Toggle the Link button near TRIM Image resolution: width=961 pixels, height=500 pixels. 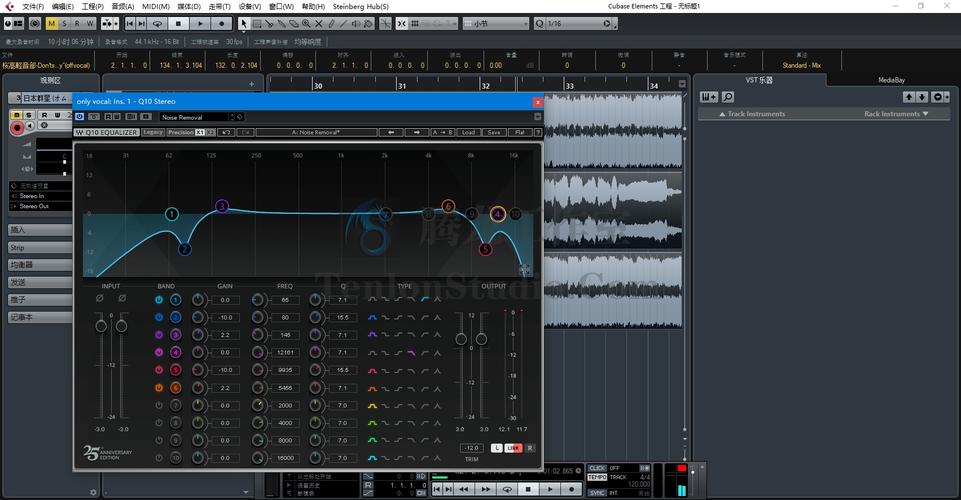(513, 449)
